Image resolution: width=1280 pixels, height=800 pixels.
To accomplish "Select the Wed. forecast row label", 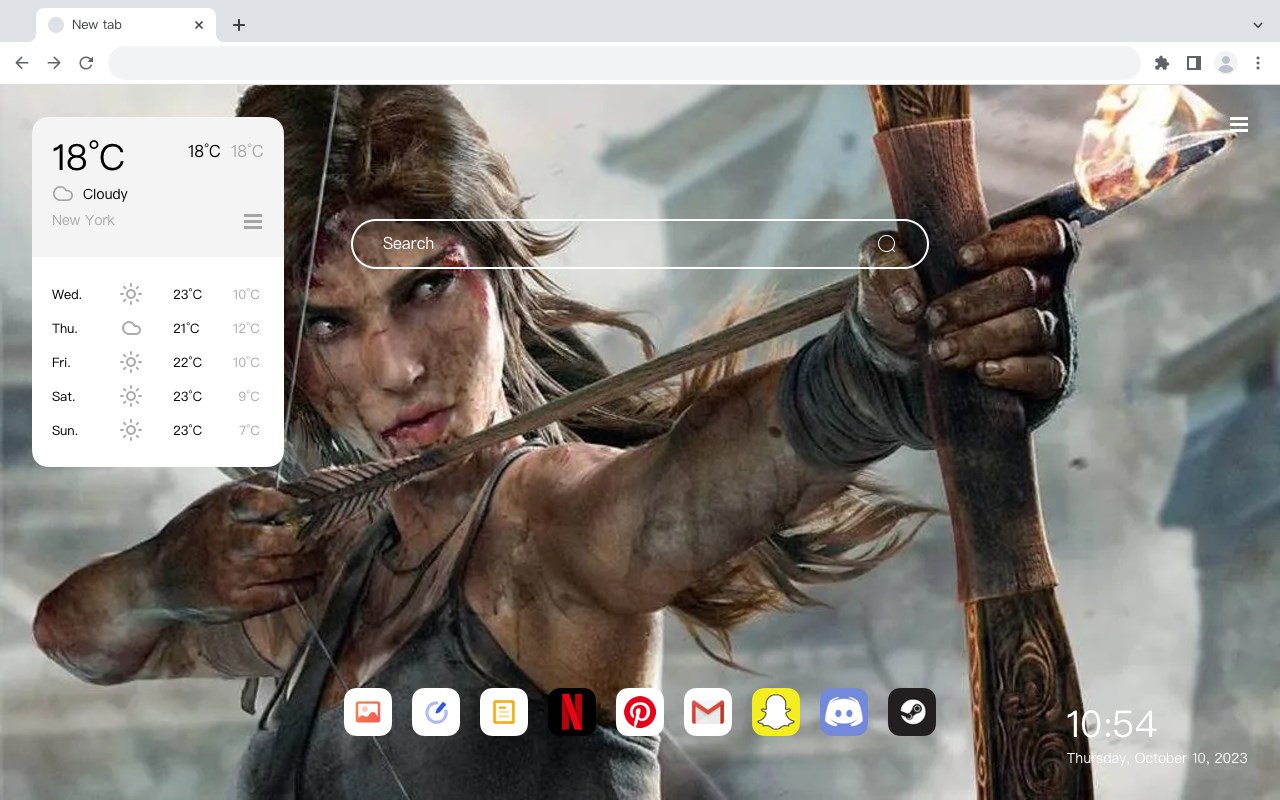I will (x=67, y=294).
